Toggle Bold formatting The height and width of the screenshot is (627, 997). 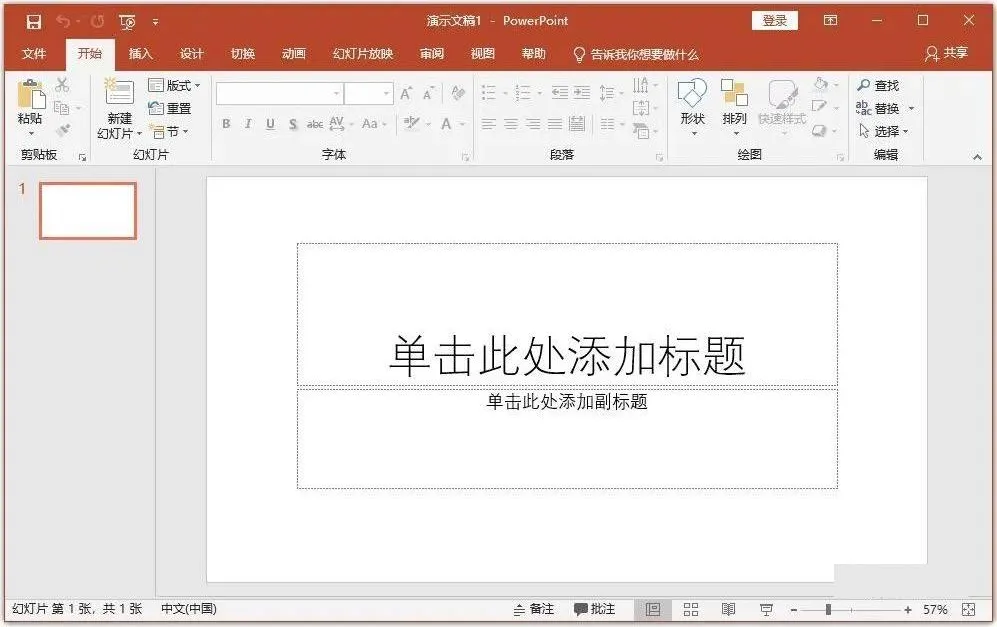[226, 124]
